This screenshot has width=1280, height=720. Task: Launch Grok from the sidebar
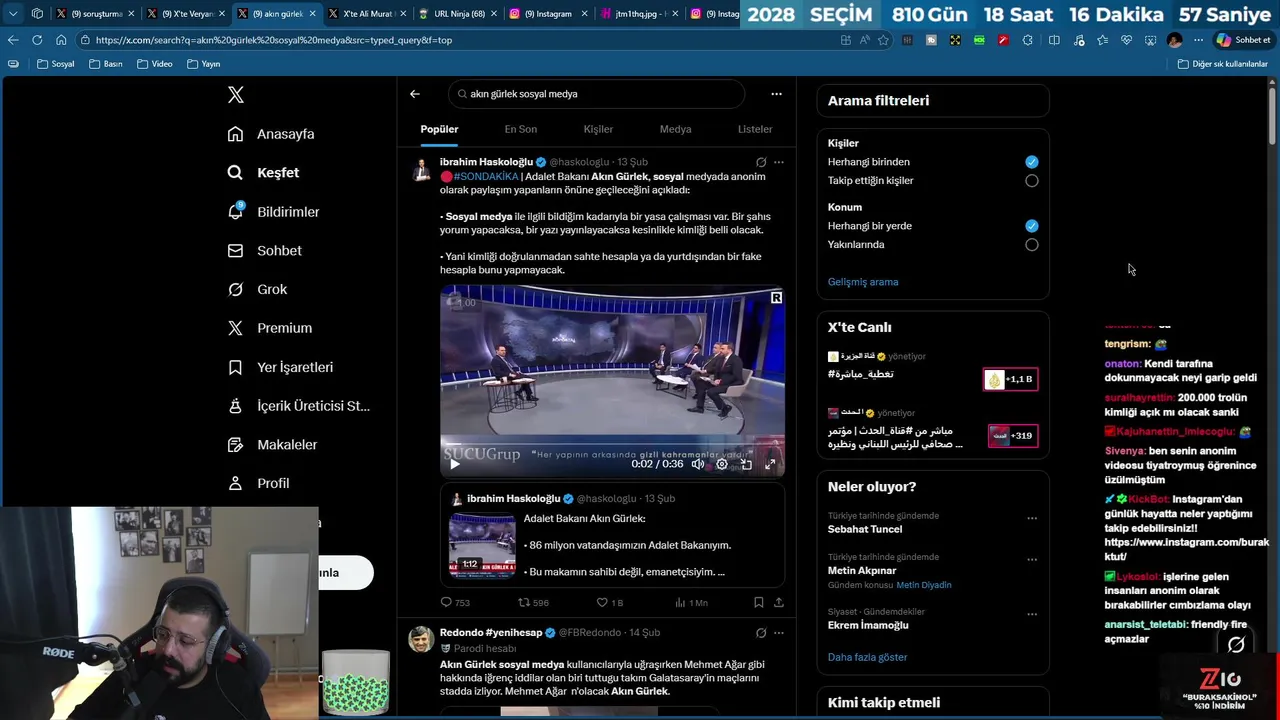(257, 289)
